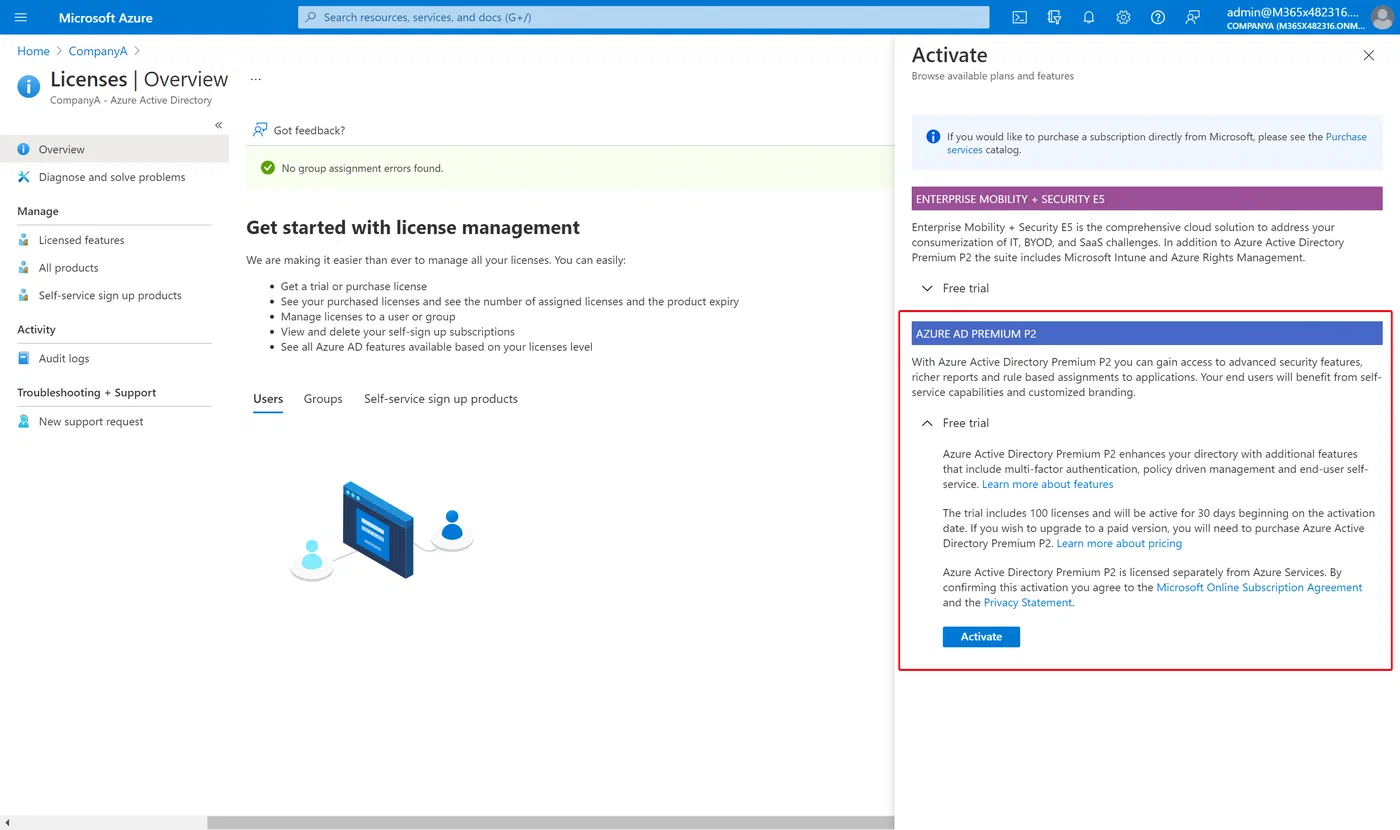The height and width of the screenshot is (830, 1400).
Task: Click the Activate button for Azure AD Premium P2
Action: (x=981, y=637)
